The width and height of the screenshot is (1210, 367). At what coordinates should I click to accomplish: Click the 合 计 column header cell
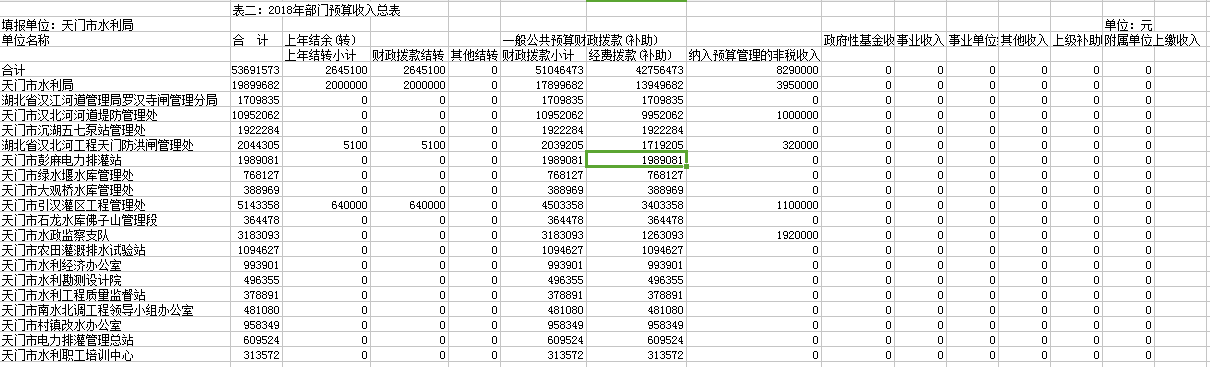(250, 39)
